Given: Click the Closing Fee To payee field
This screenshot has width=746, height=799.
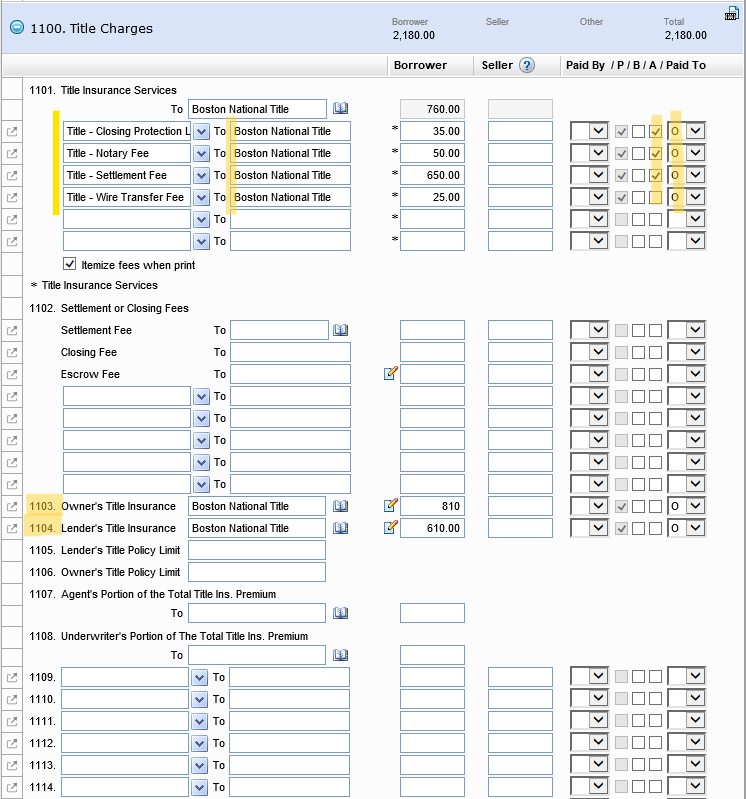Looking at the screenshot, I should tap(290, 352).
